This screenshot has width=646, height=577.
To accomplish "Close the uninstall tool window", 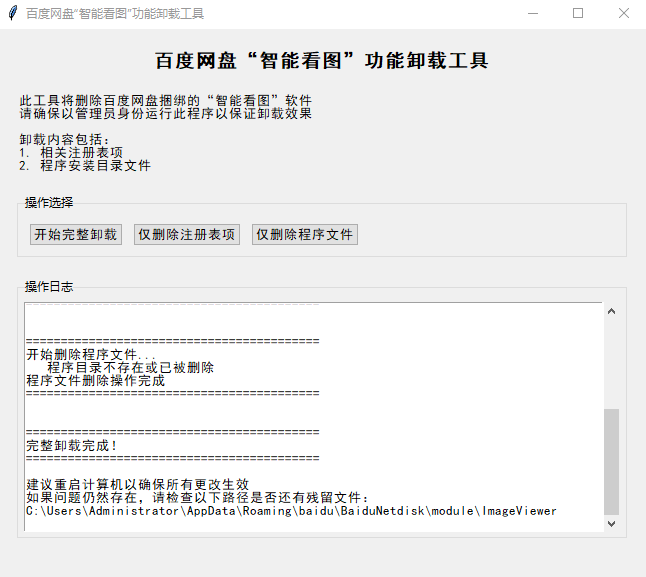I will [623, 14].
